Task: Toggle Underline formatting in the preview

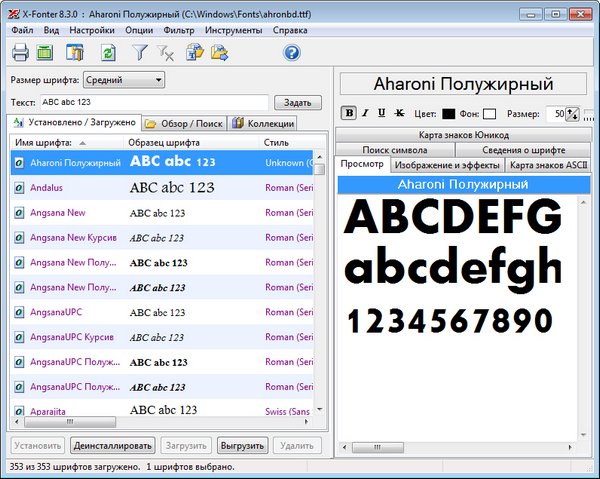Action: (x=383, y=113)
